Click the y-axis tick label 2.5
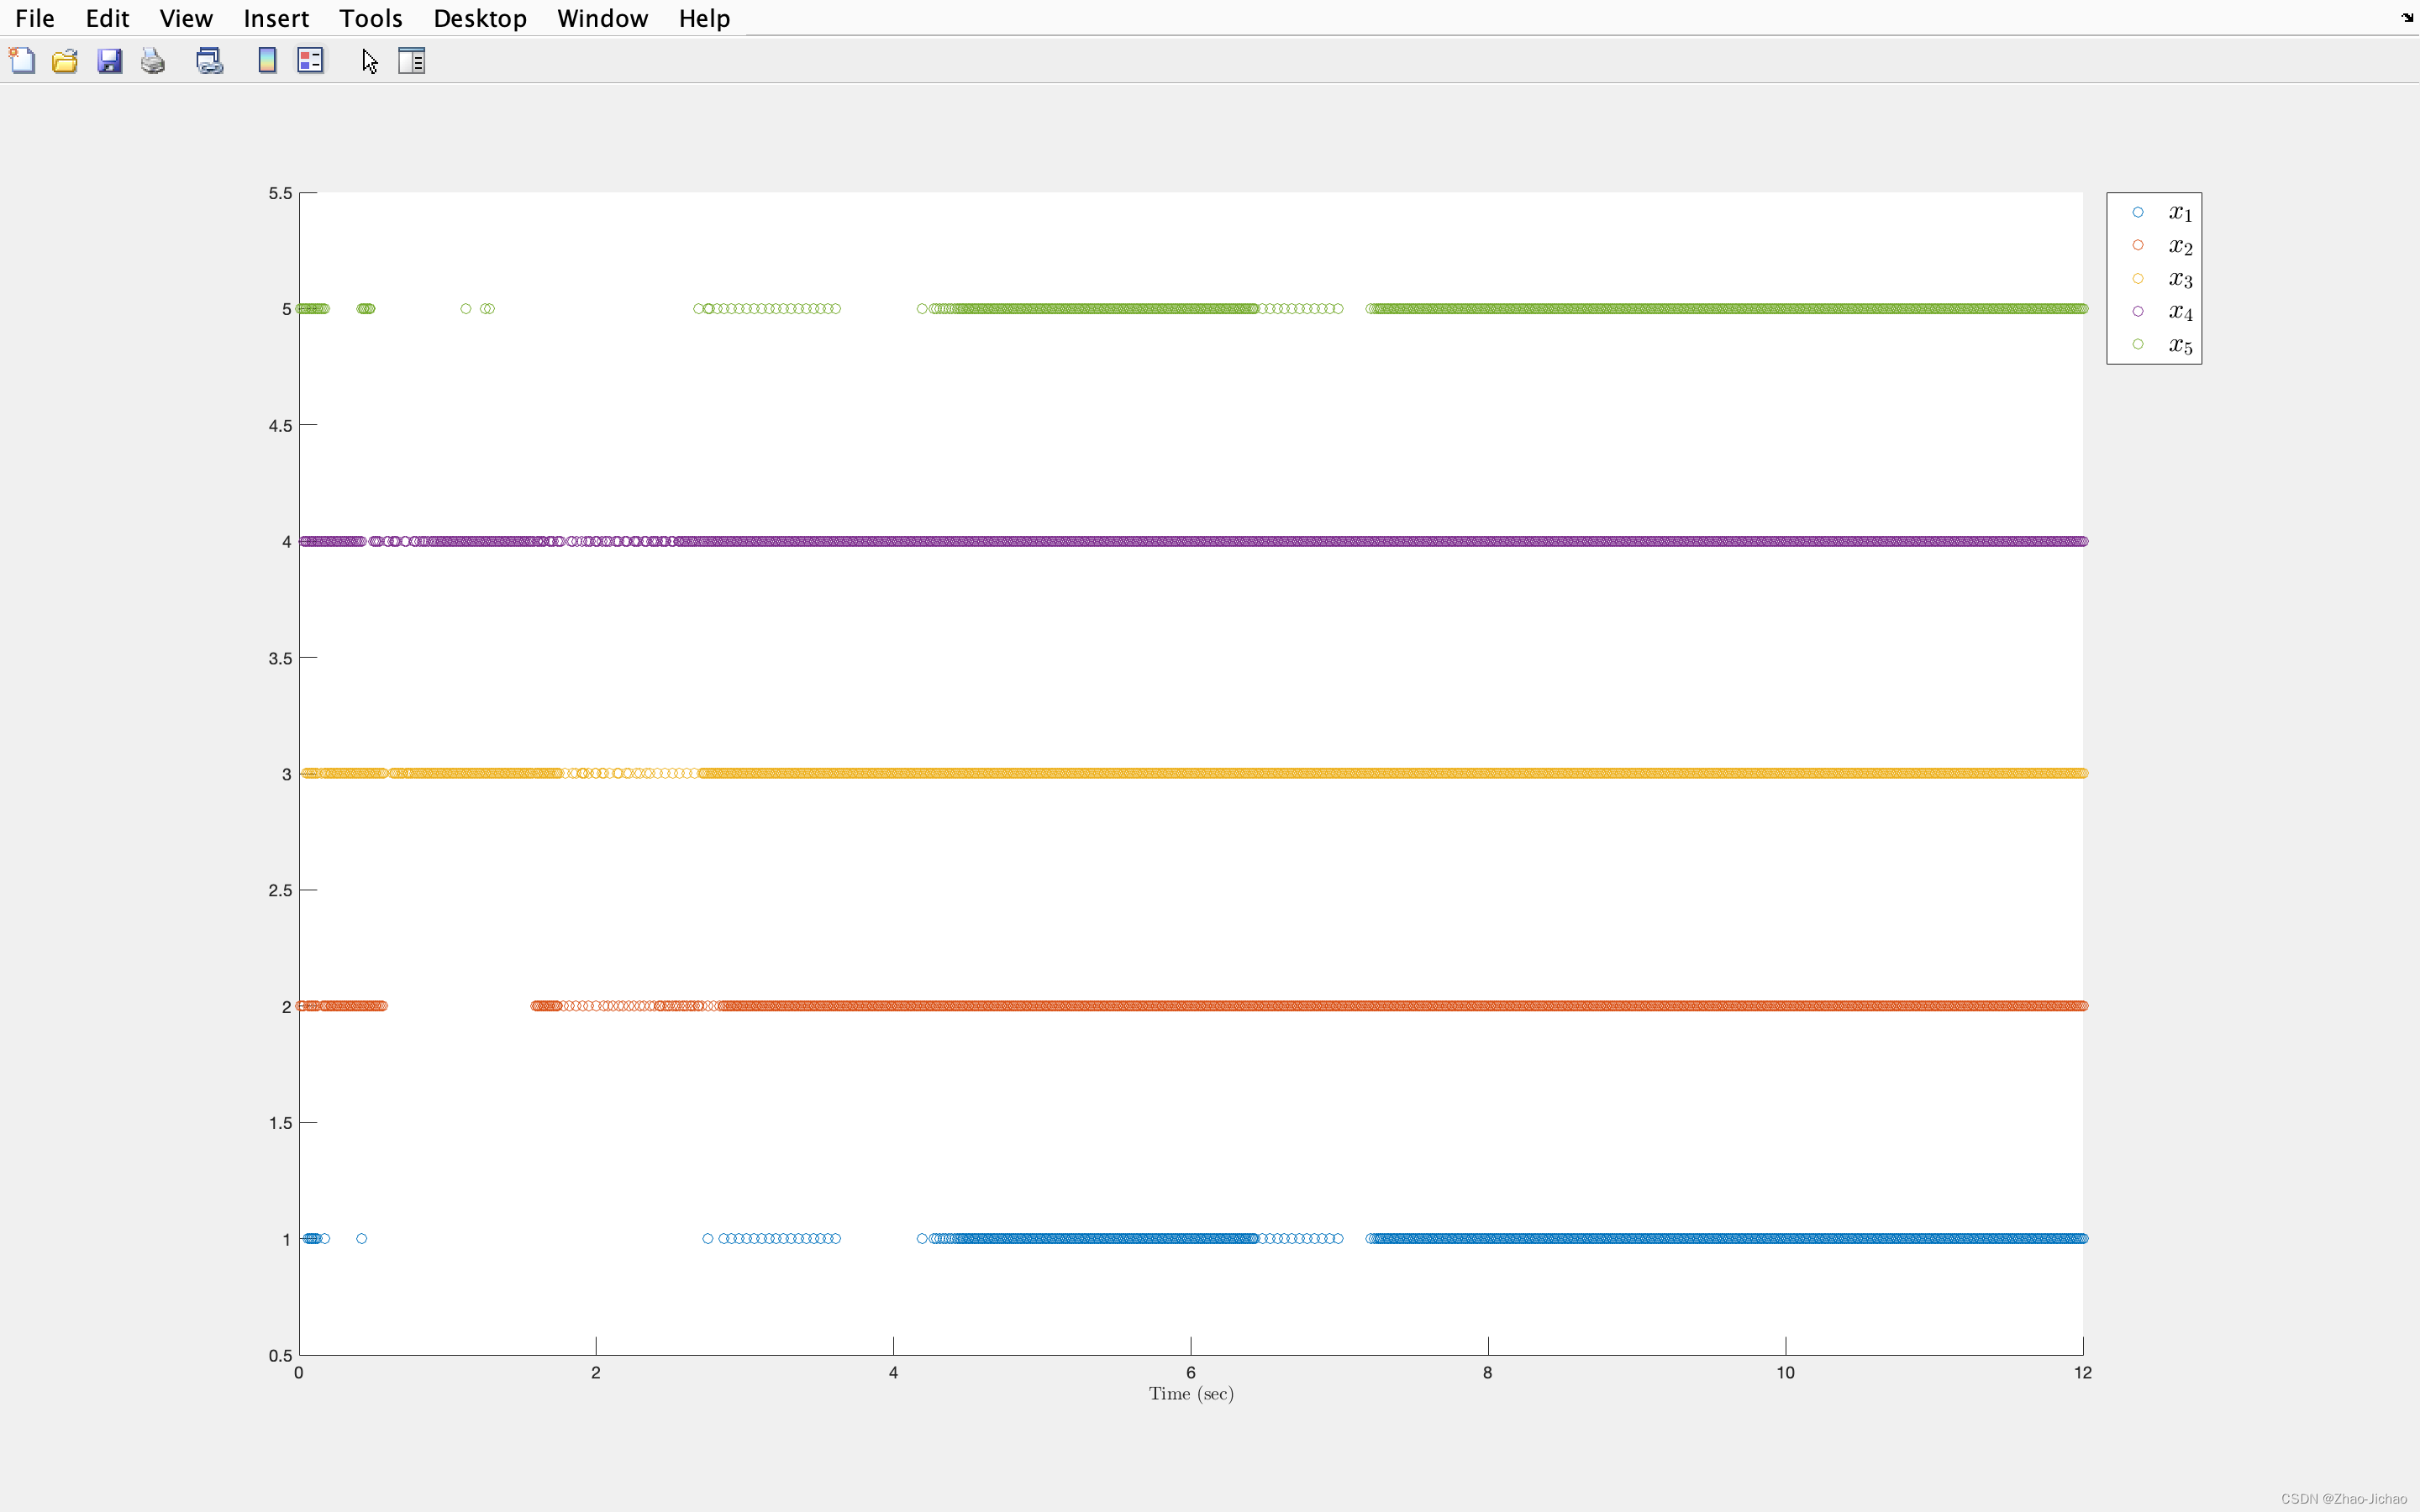This screenshot has height=1512, width=2420. (x=280, y=890)
